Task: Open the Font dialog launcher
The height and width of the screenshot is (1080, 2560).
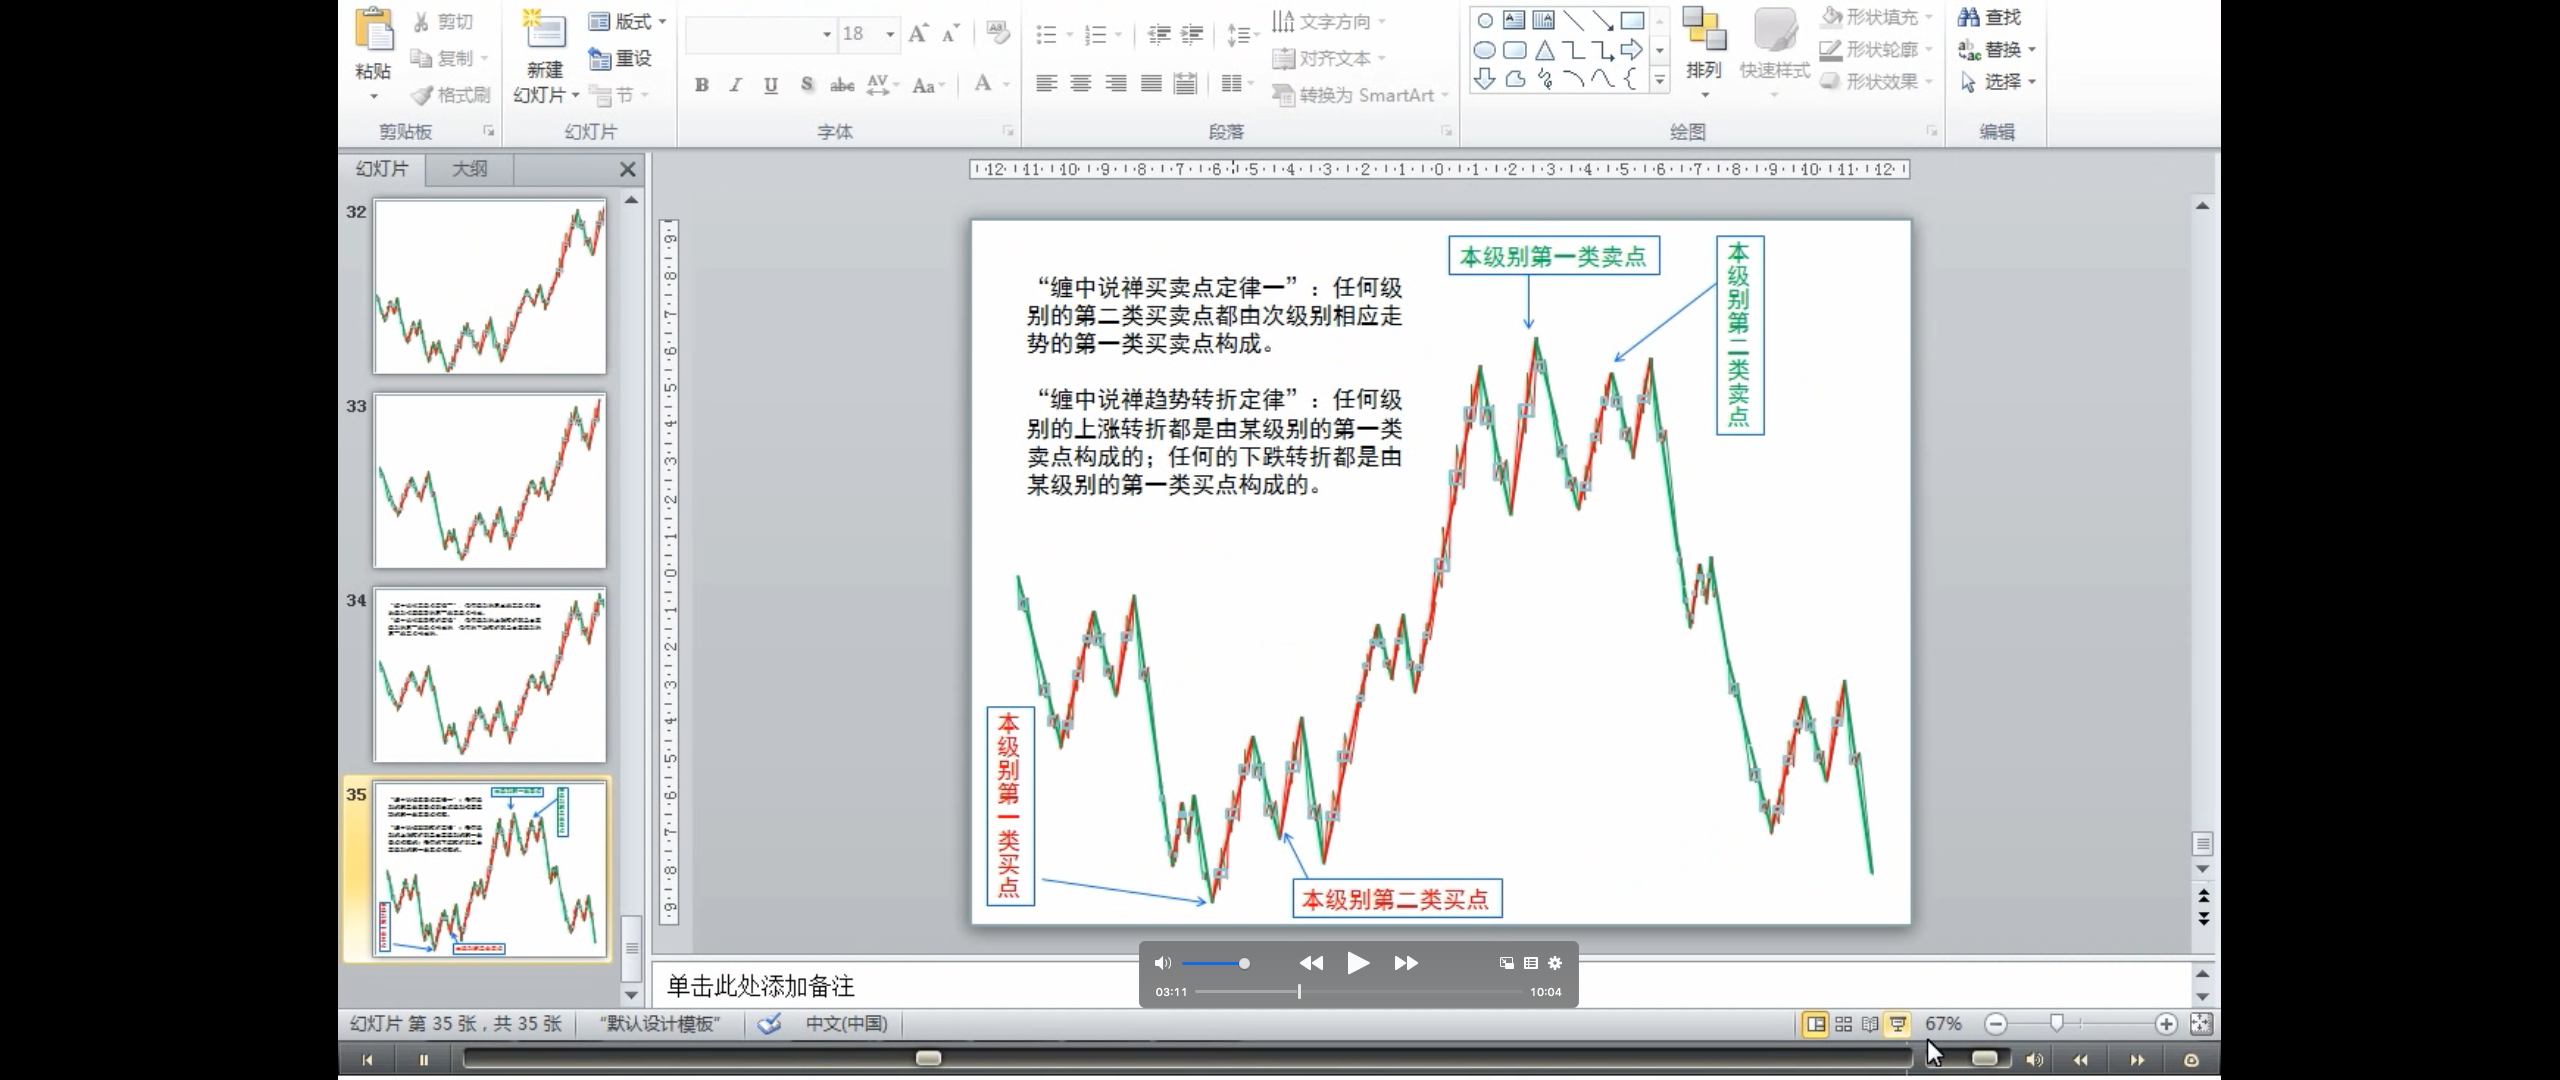Action: pyautogui.click(x=1008, y=131)
